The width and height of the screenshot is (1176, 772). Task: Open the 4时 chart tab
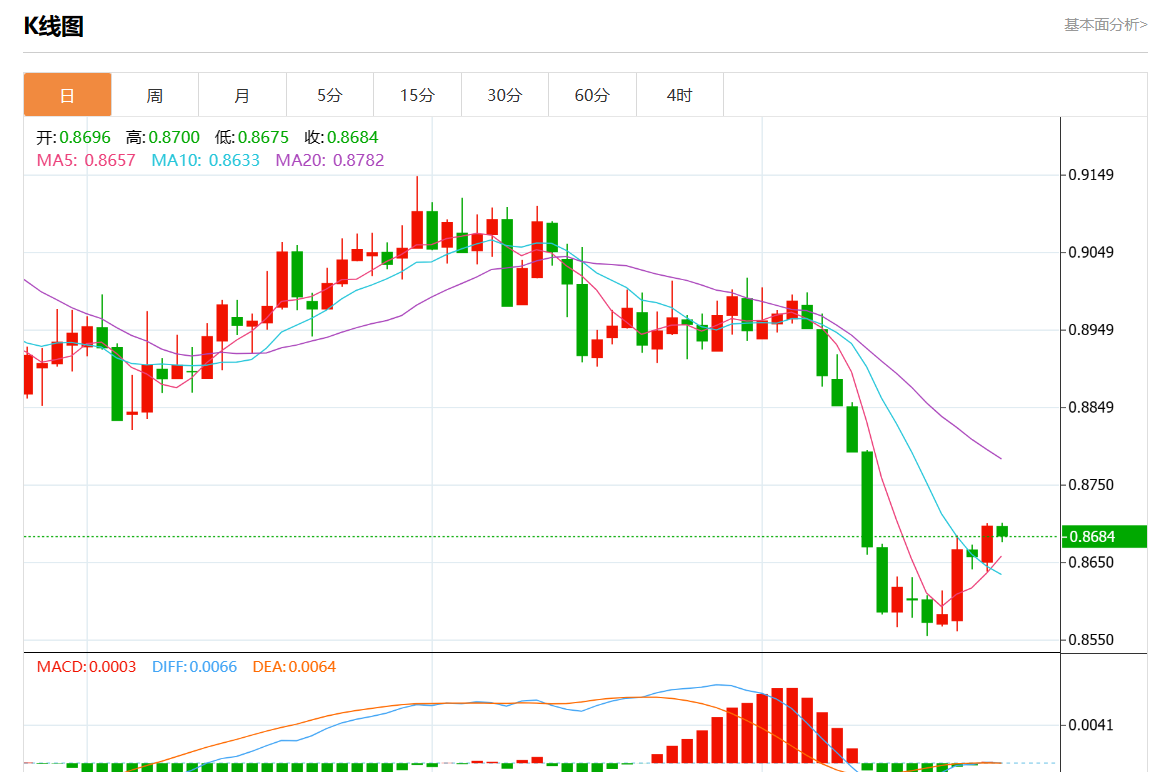click(680, 95)
